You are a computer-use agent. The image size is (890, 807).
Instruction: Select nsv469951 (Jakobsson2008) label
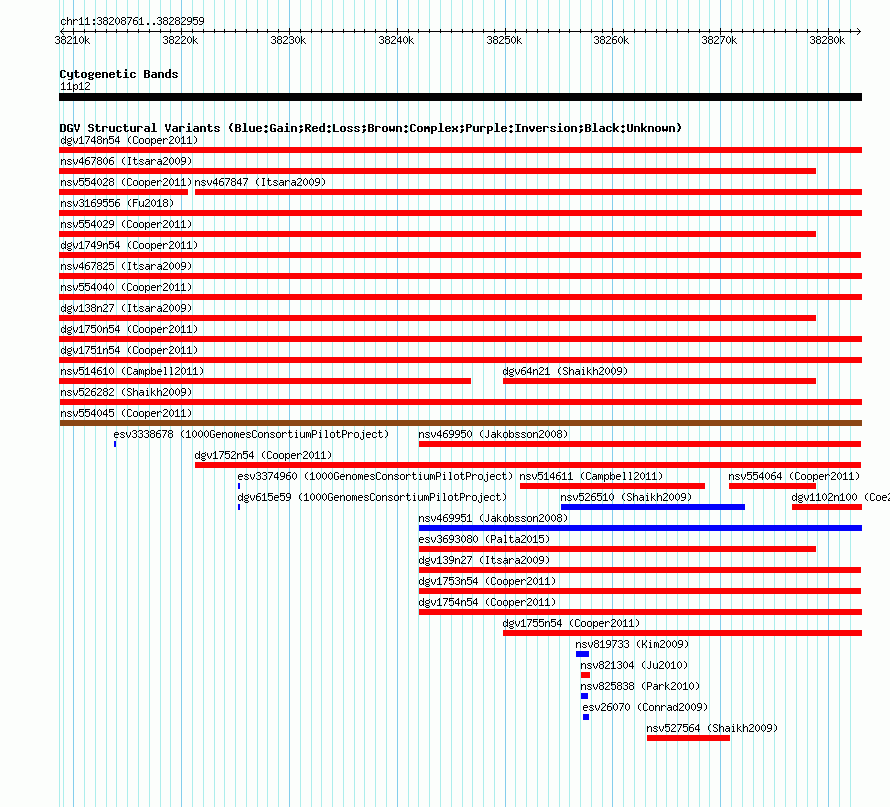tap(493, 518)
